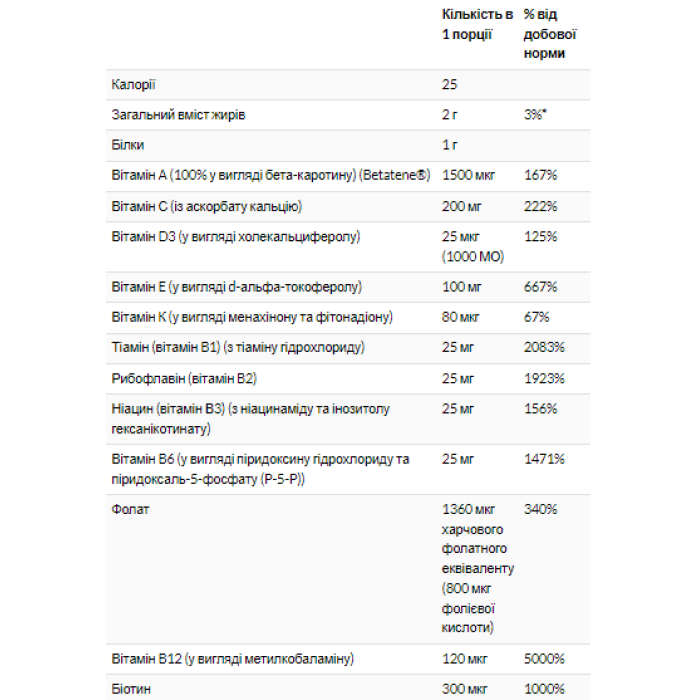This screenshot has width=700, height=700.
Task: Click the 5000% daily value cell
Action: (544, 659)
